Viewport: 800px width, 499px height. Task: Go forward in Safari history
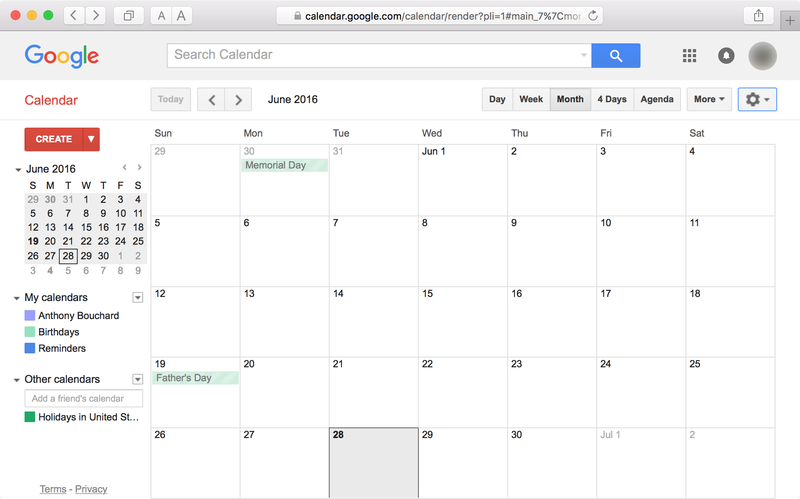(95, 16)
